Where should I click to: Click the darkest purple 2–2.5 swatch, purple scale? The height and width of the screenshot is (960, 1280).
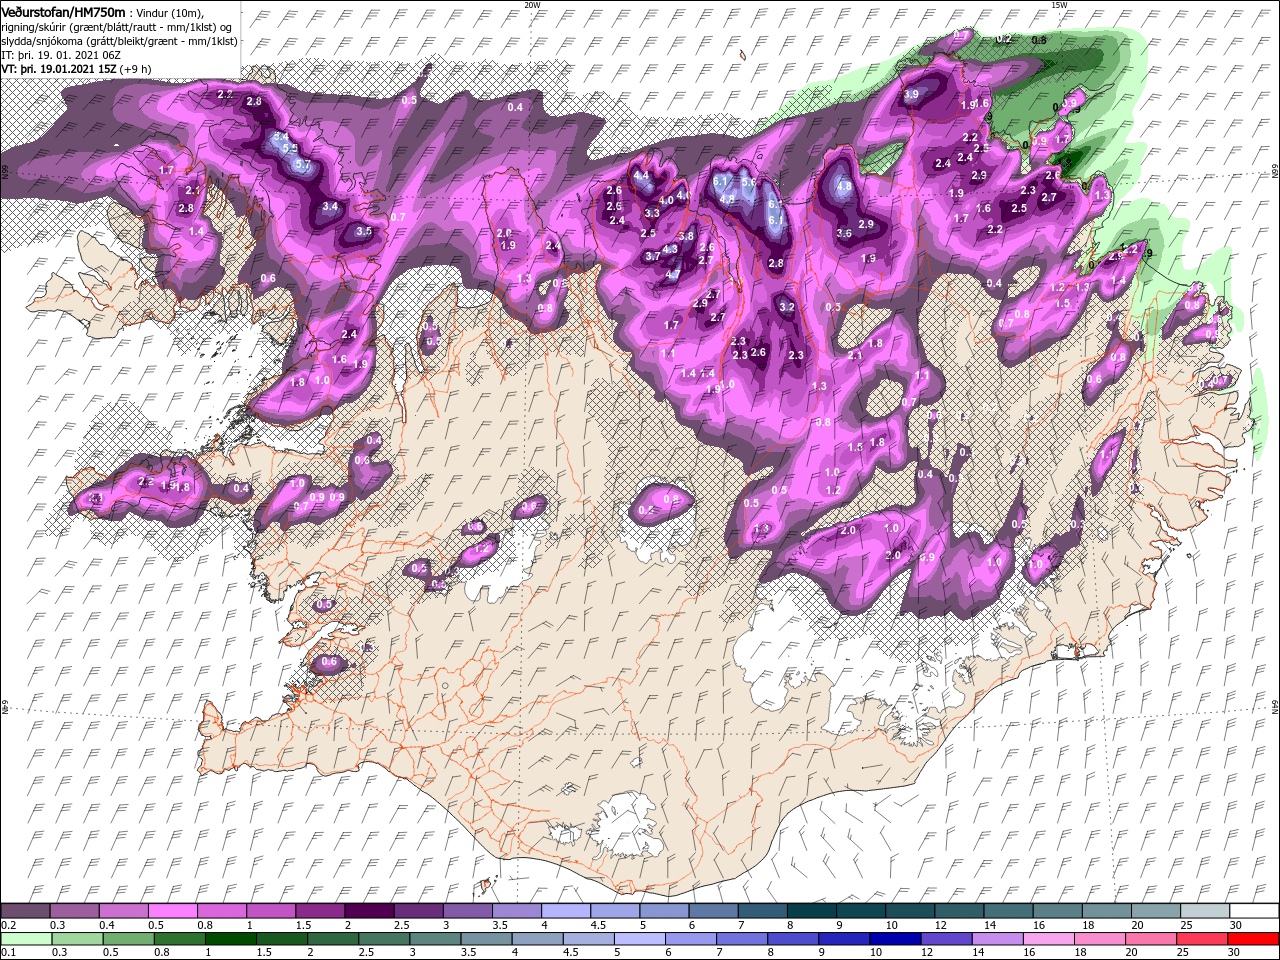(x=369, y=911)
